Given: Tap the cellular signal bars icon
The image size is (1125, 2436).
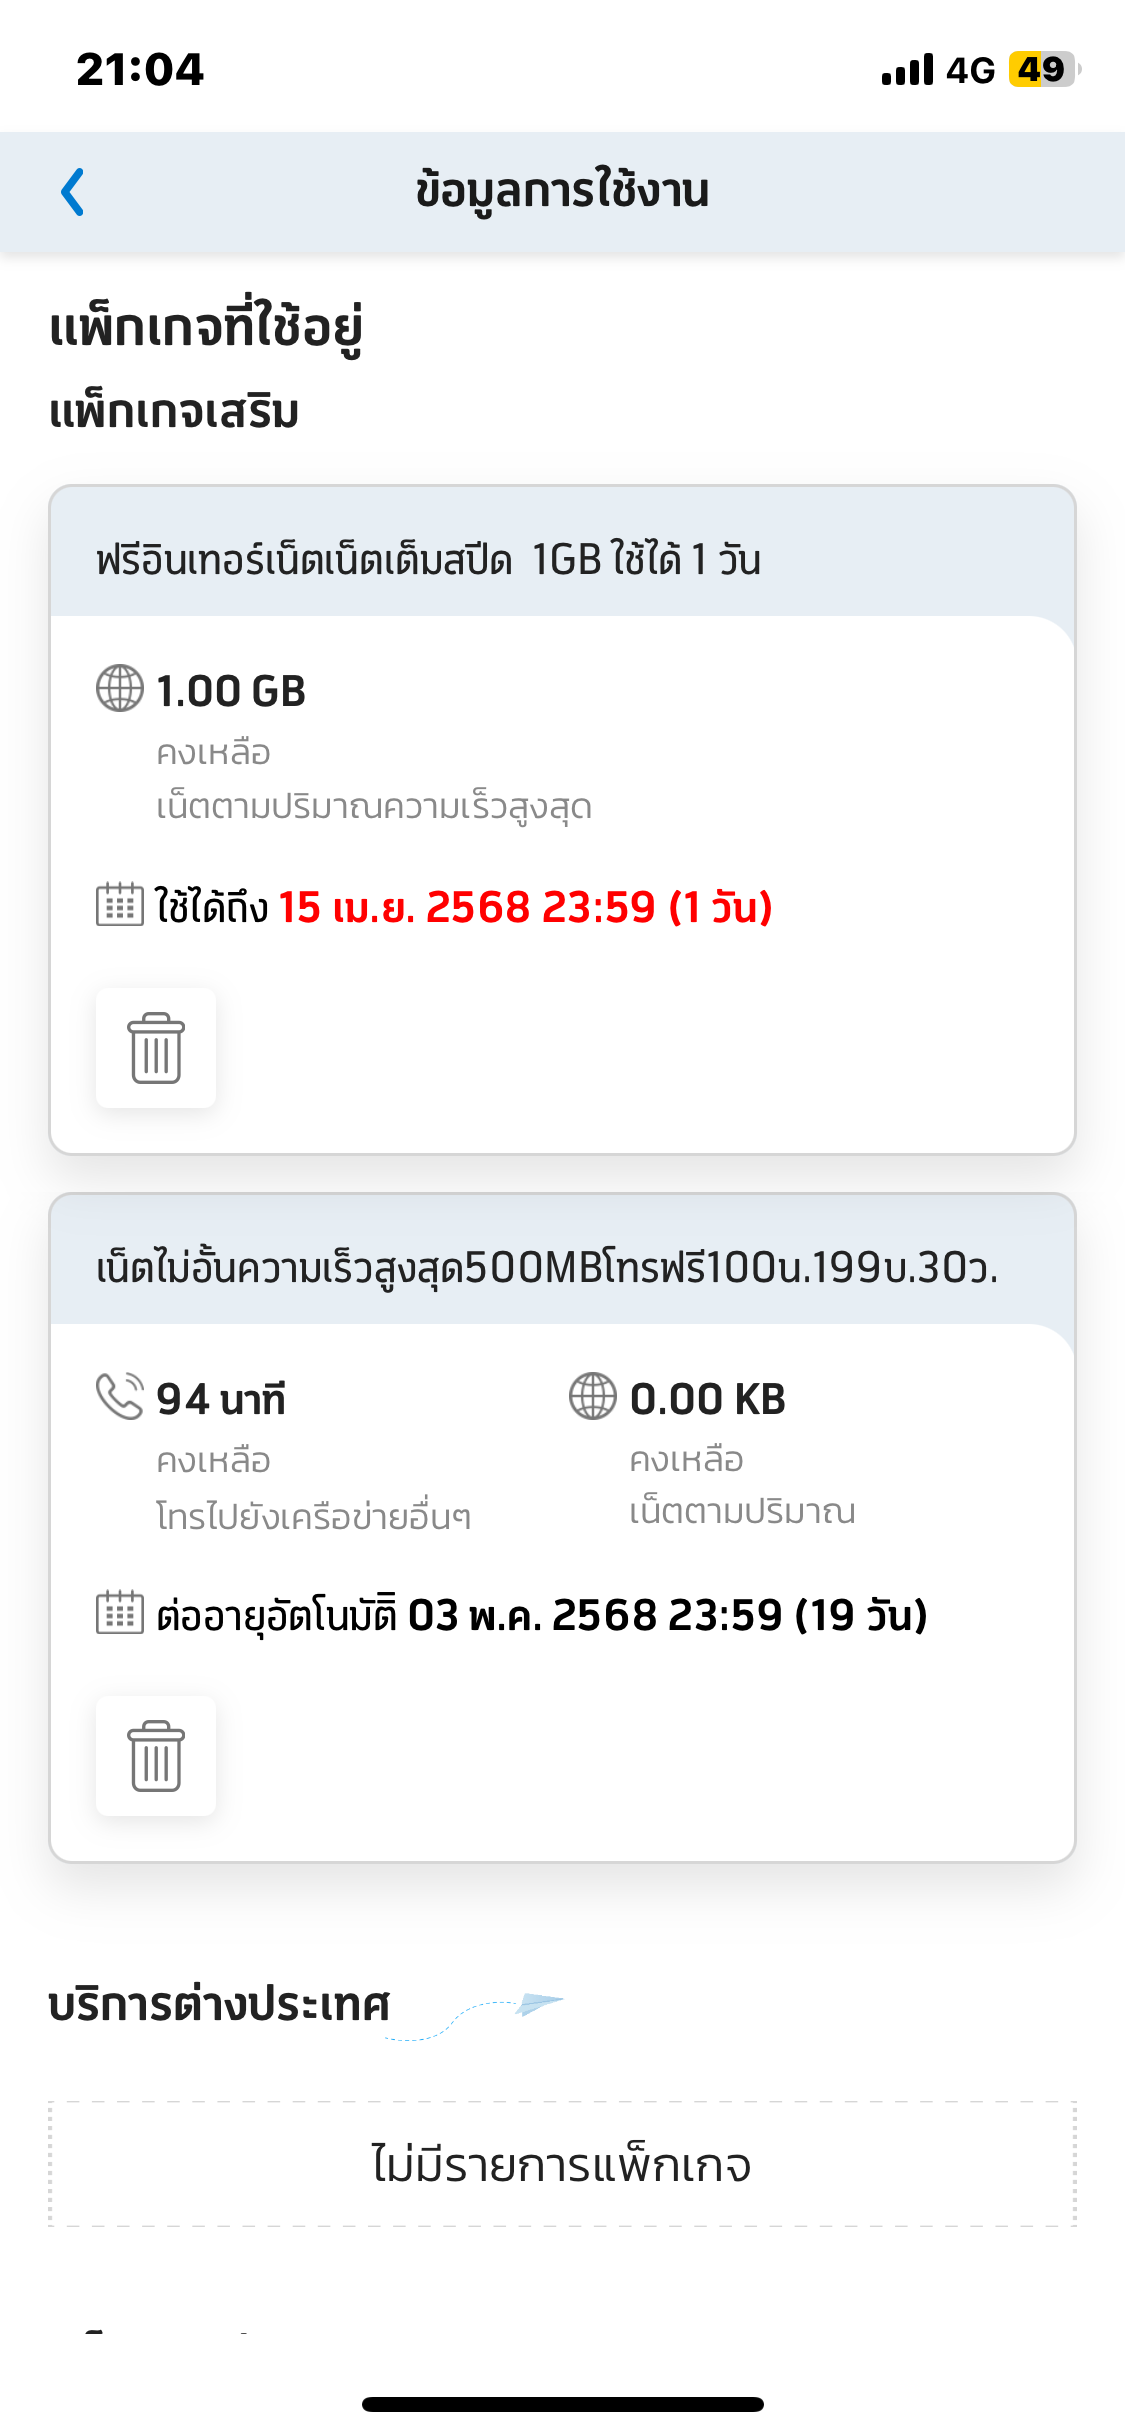Looking at the screenshot, I should (x=907, y=70).
